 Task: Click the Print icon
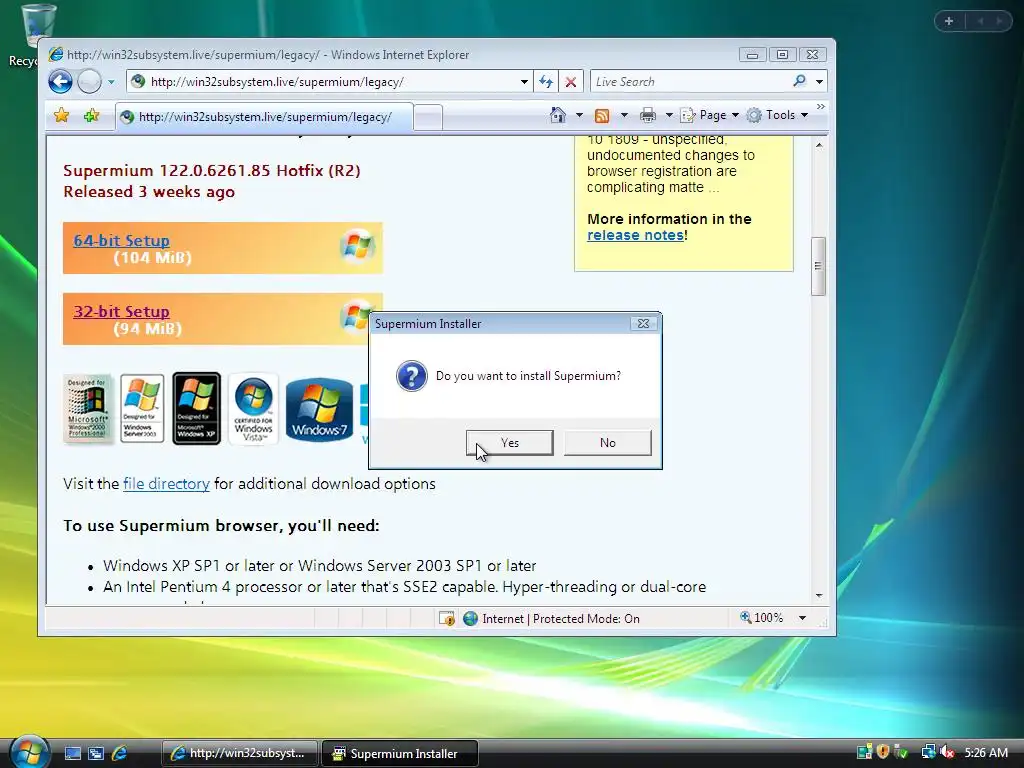click(x=648, y=116)
